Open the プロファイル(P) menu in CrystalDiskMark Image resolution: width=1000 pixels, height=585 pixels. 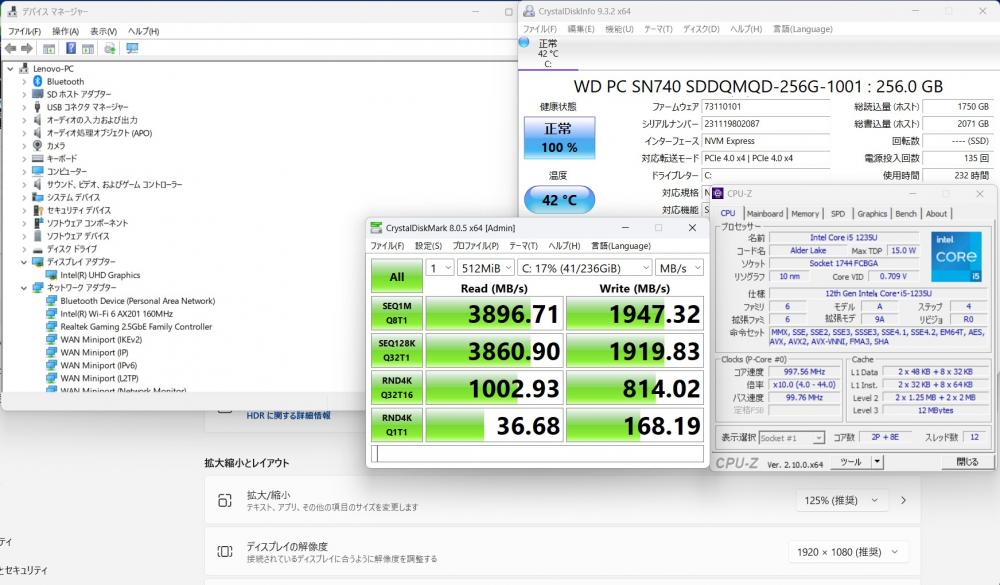tap(476, 246)
